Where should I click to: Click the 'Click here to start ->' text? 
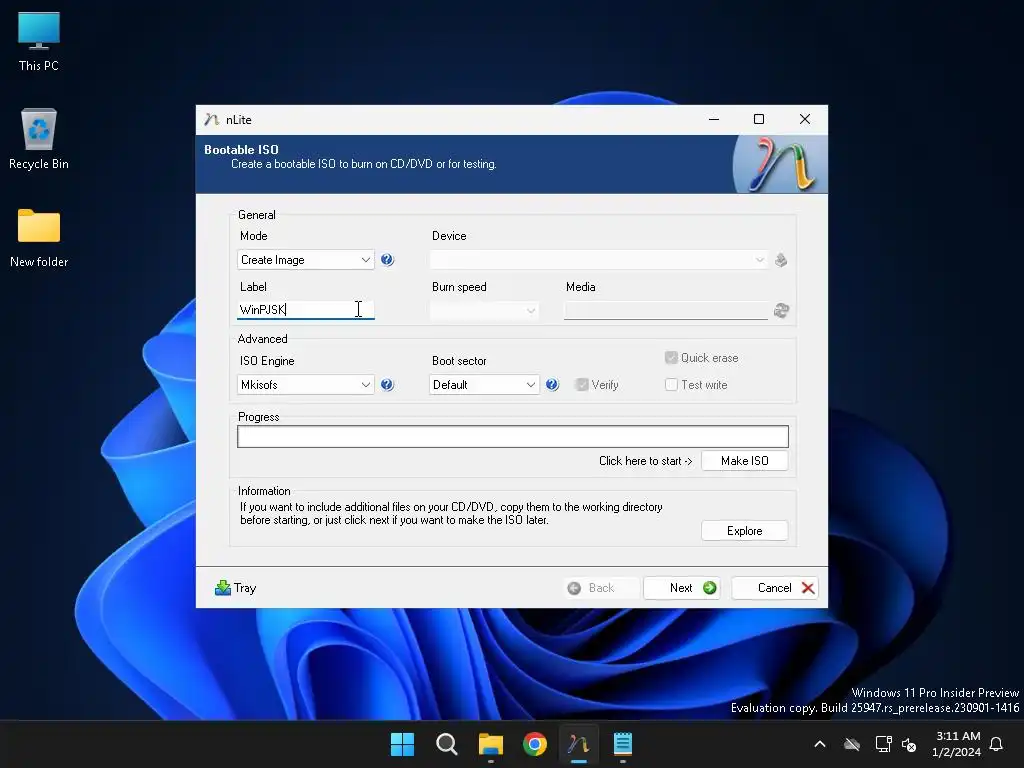pyautogui.click(x=645, y=461)
